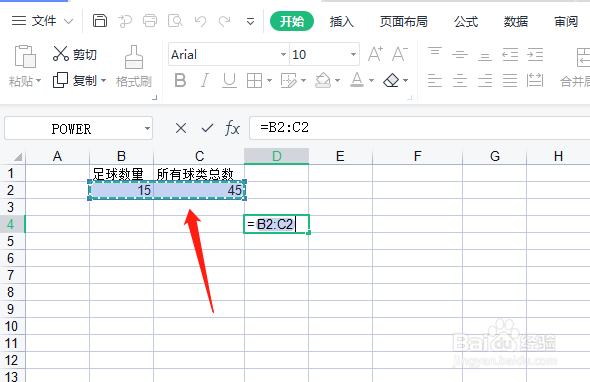Open the name box dropdown showing POWER

147,129
